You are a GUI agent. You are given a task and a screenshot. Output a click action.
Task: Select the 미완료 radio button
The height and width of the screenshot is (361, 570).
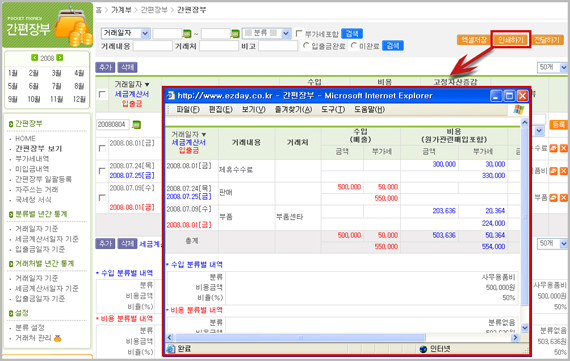pos(354,45)
